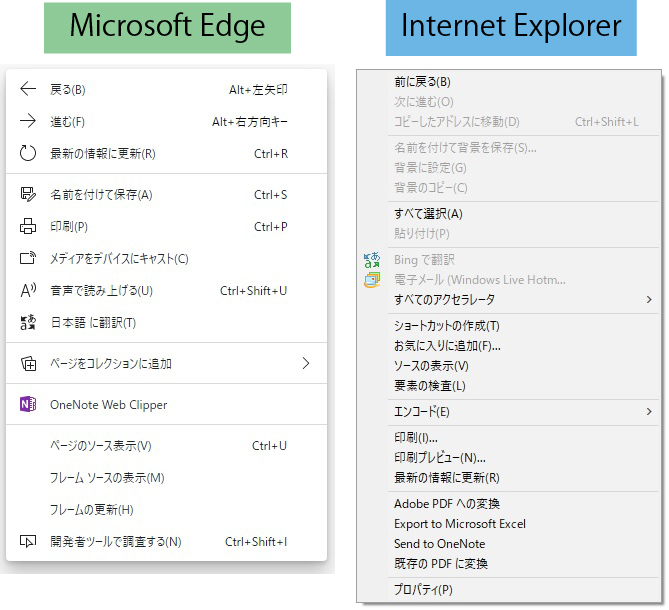The width and height of the screenshot is (669, 610).
Task: Select 印刷プレビュー(N)...
Action: click(509, 458)
